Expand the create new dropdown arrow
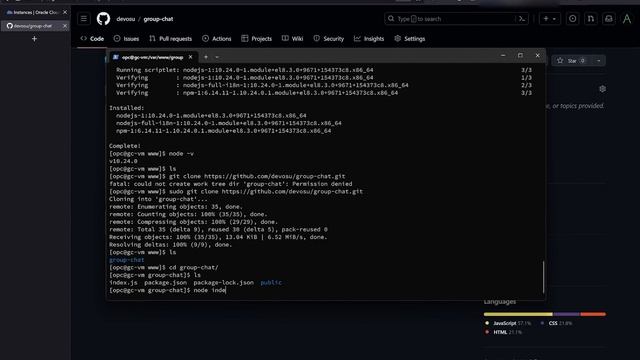This screenshot has height=360, width=640. [x=554, y=19]
